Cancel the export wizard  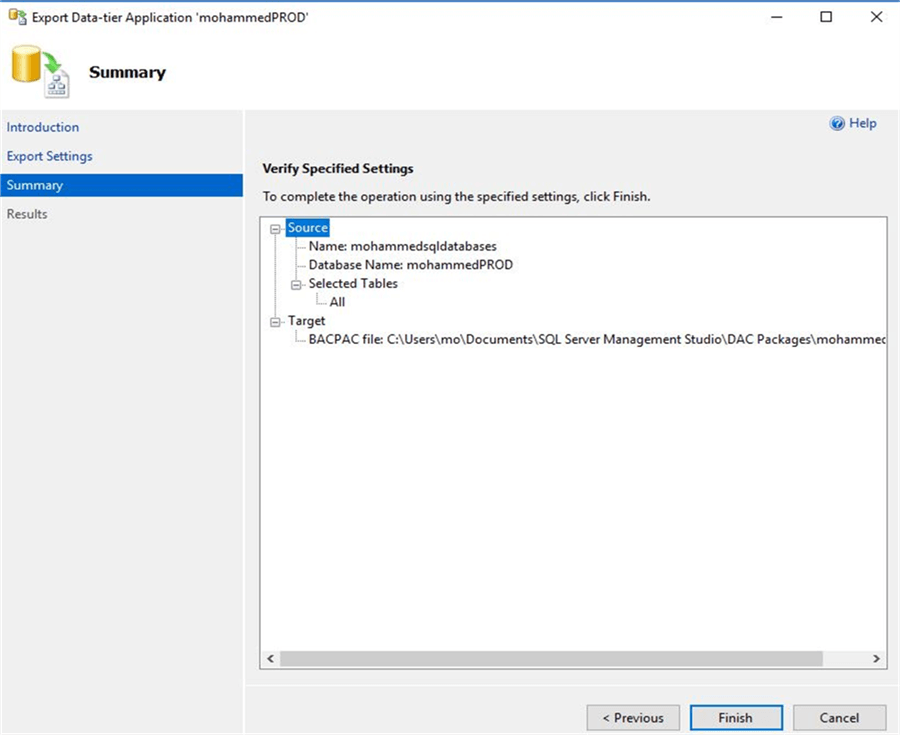coord(839,718)
